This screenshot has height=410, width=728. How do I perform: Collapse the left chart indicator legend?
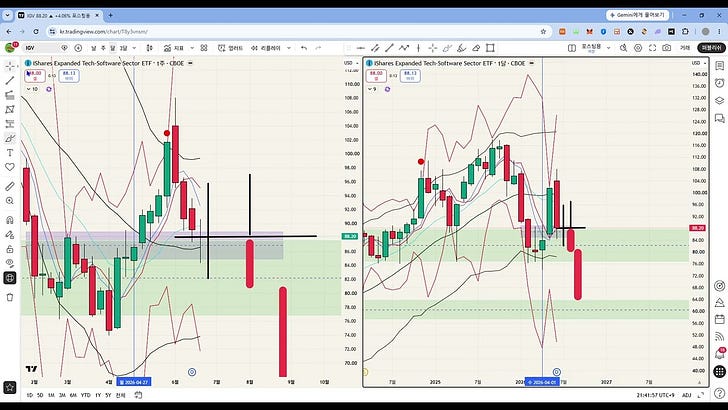point(32,89)
